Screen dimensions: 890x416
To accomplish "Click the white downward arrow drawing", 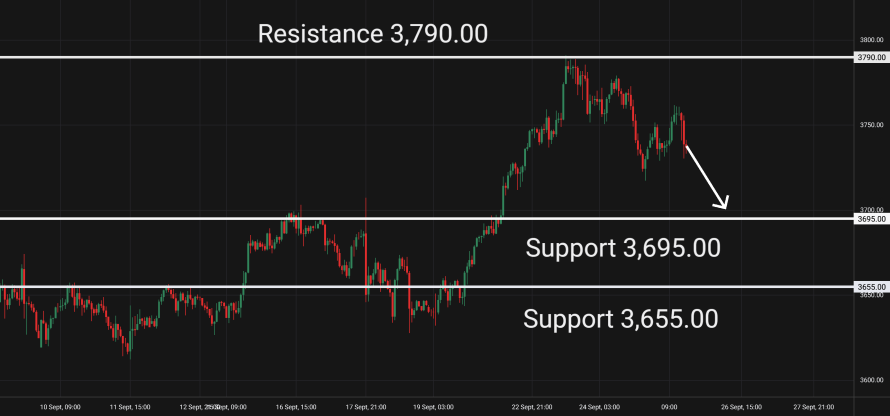I will coord(706,177).
